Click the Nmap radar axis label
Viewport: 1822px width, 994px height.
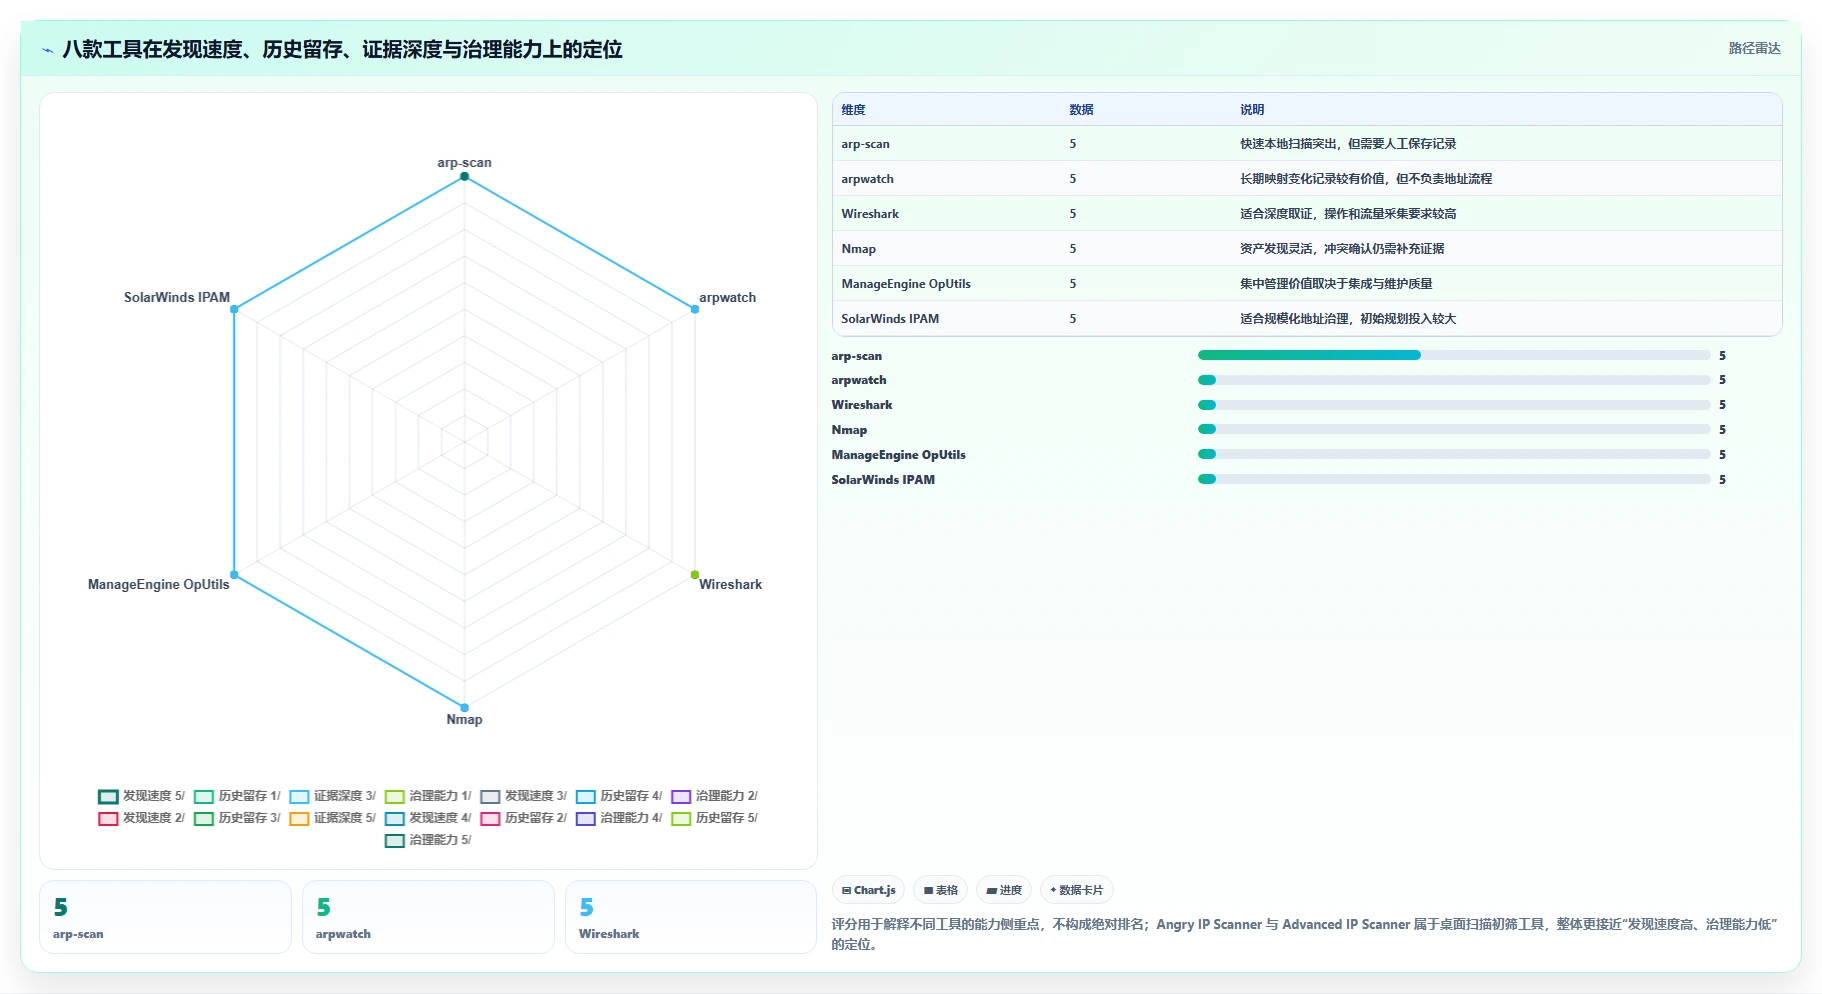tap(464, 719)
